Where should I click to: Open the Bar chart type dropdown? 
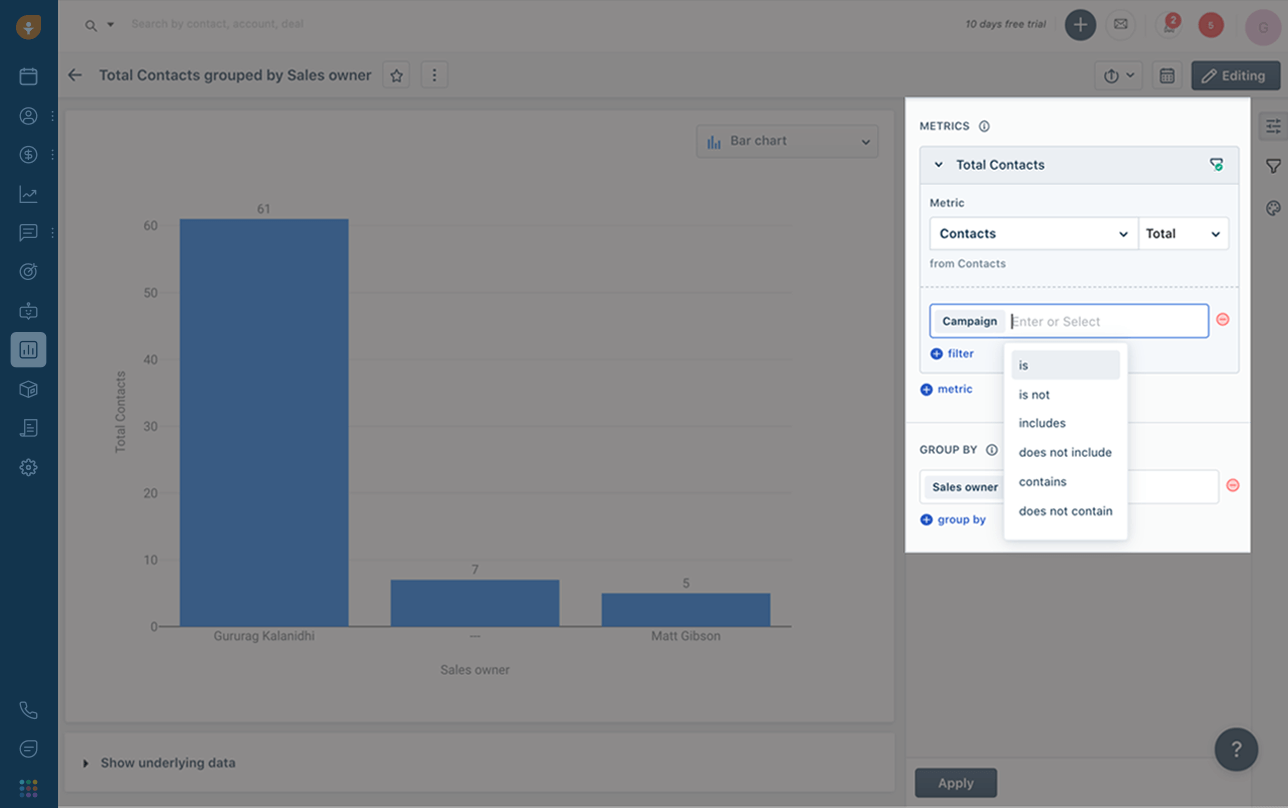(x=787, y=141)
